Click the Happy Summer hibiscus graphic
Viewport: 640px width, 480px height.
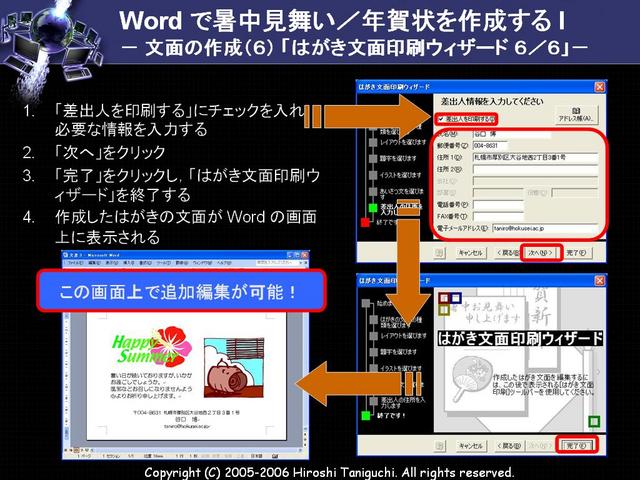153,347
